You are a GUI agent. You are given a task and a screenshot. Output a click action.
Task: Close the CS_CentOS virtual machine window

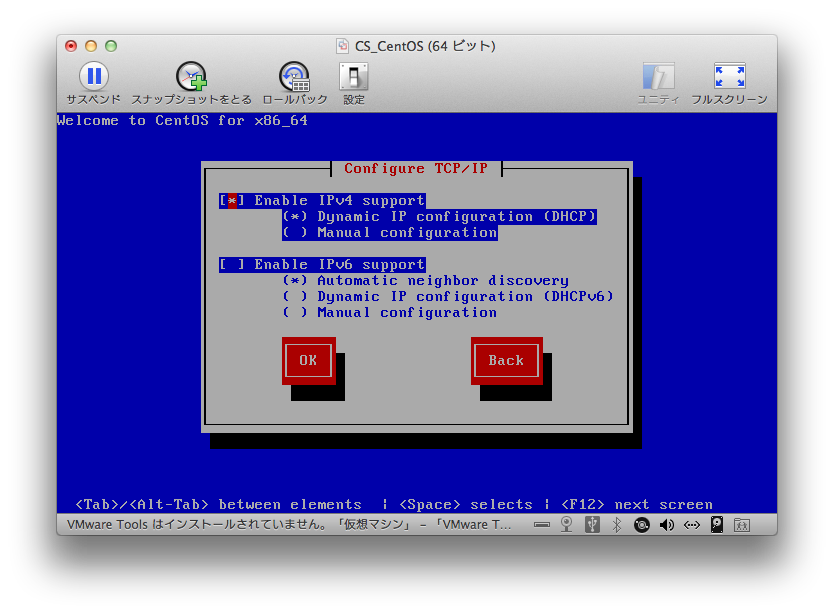point(71,46)
